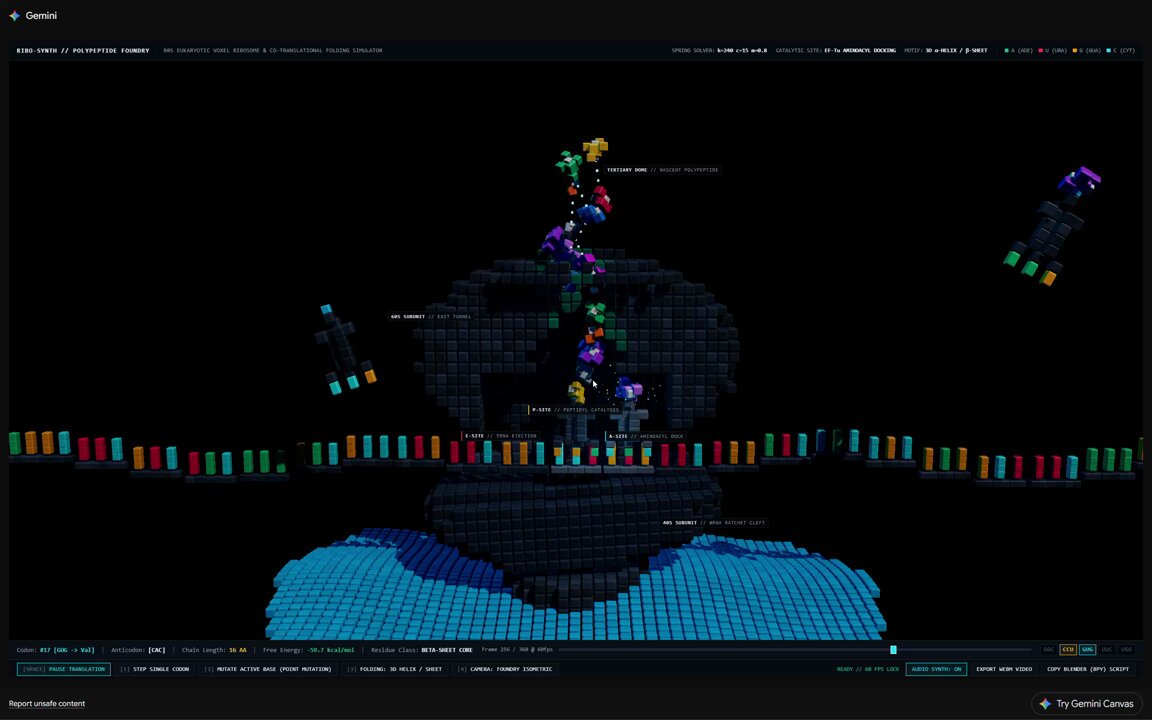
Task: Toggle Audio Synth: ON
Action: [936, 669]
